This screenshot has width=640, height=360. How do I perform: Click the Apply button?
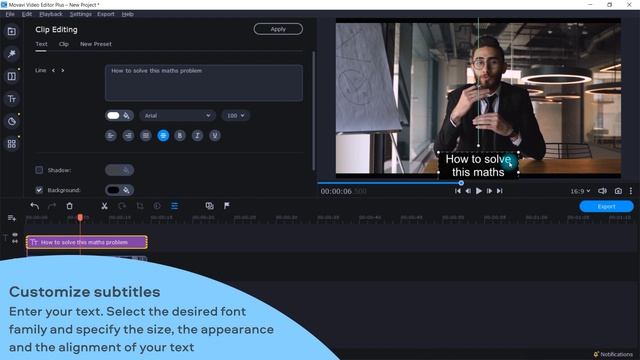pyautogui.click(x=278, y=29)
